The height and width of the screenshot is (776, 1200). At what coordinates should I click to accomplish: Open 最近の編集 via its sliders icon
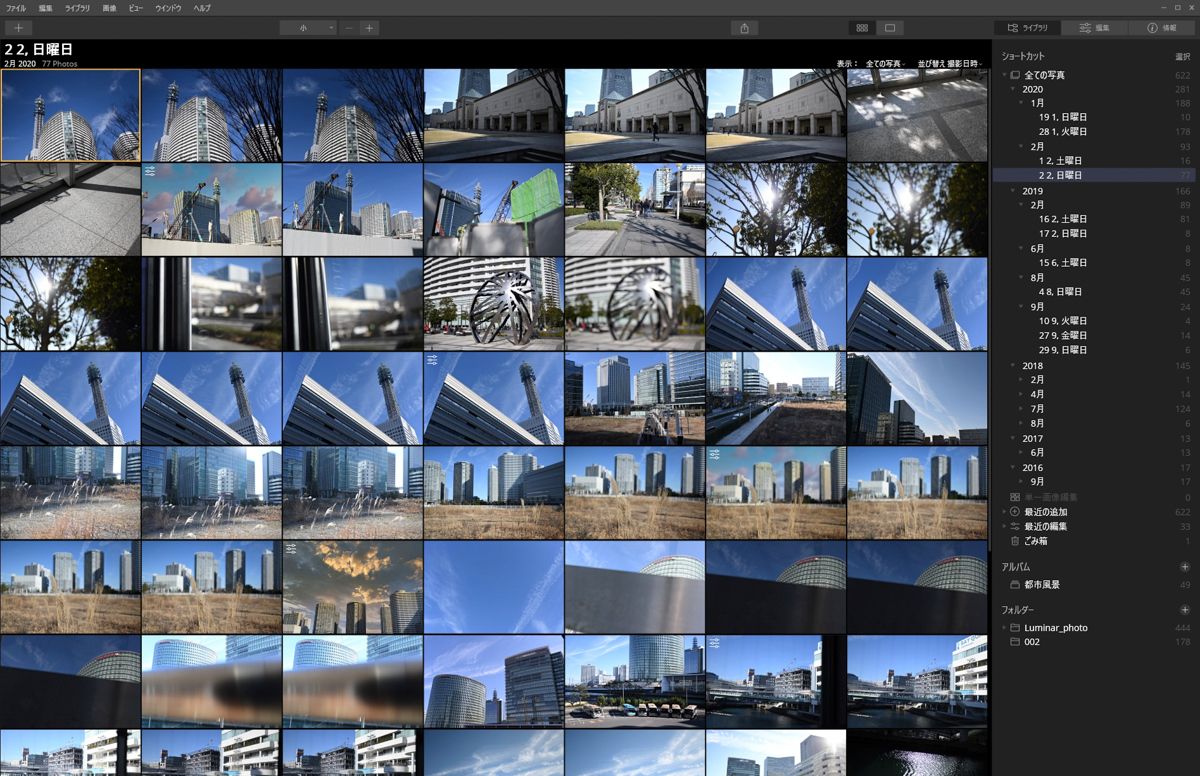coord(1015,526)
